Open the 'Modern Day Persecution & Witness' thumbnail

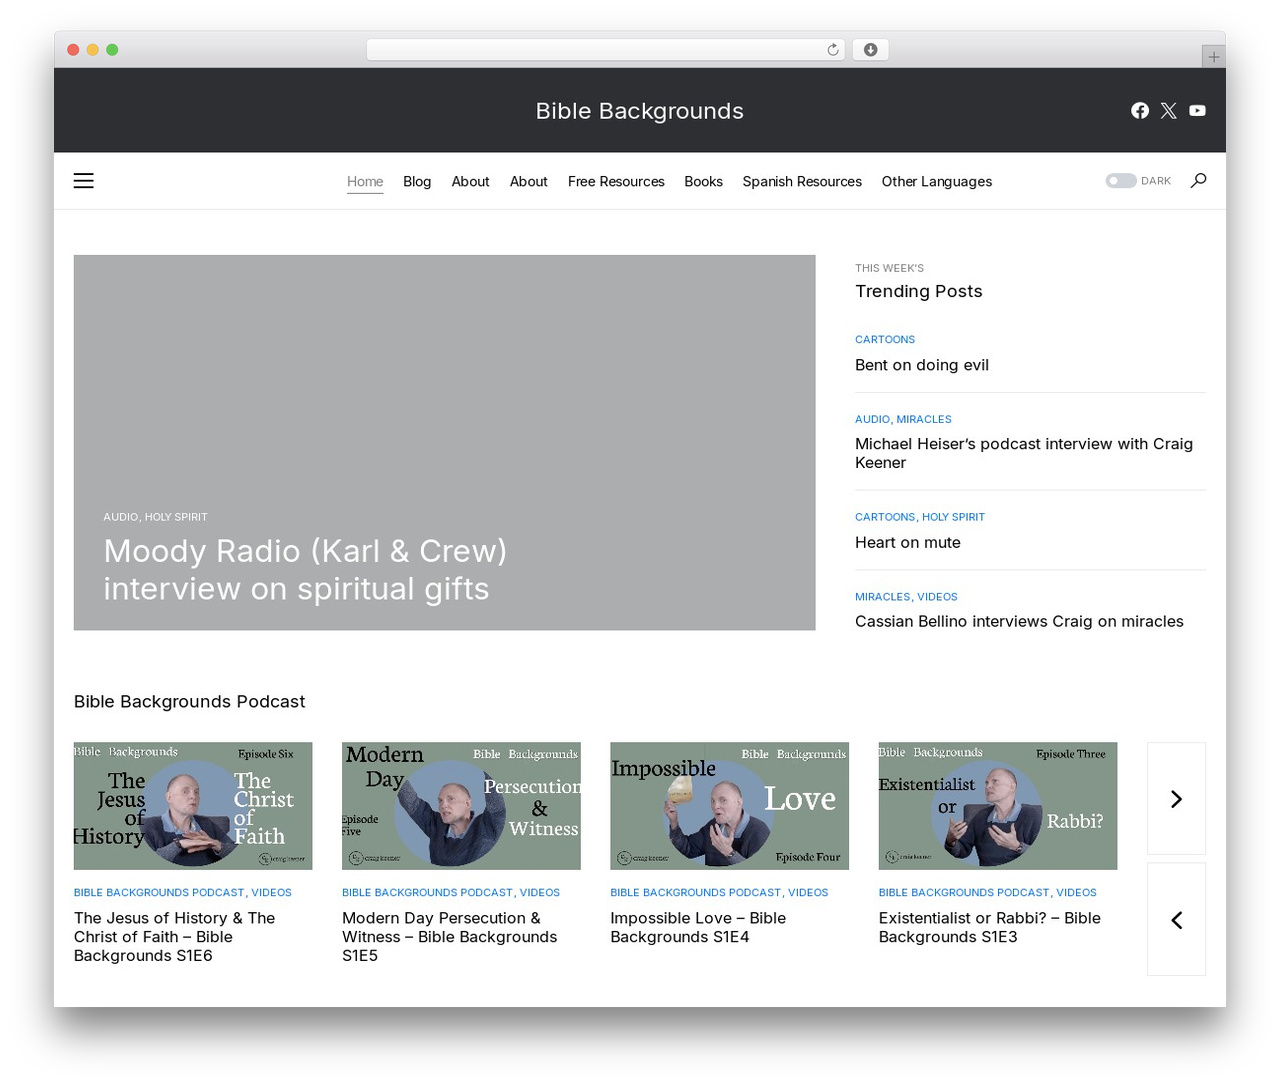point(461,806)
